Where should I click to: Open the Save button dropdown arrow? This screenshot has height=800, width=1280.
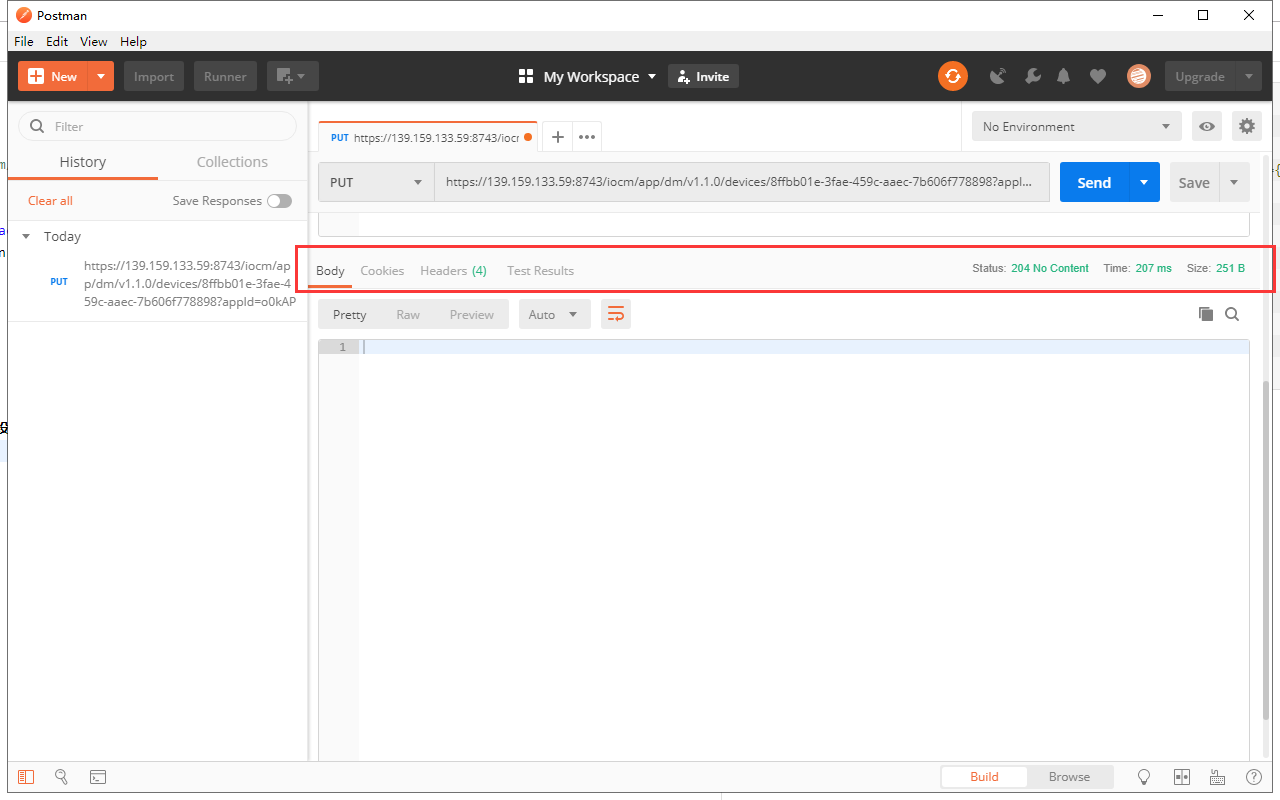tap(1234, 182)
